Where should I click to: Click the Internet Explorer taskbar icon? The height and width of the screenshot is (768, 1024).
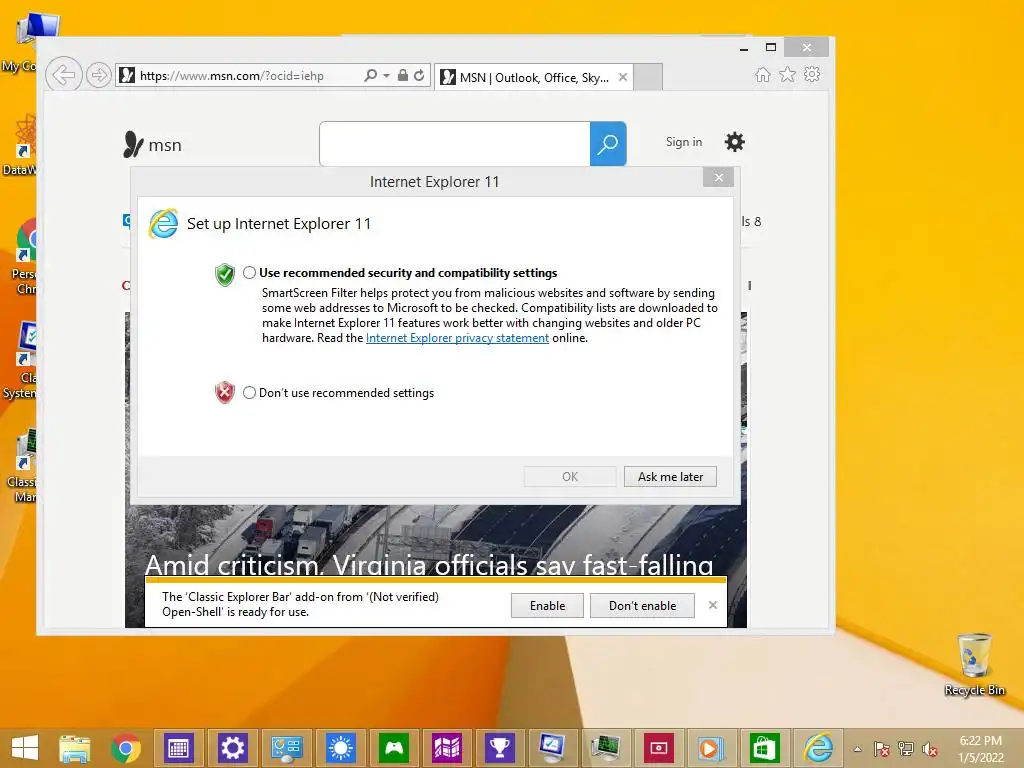point(818,748)
